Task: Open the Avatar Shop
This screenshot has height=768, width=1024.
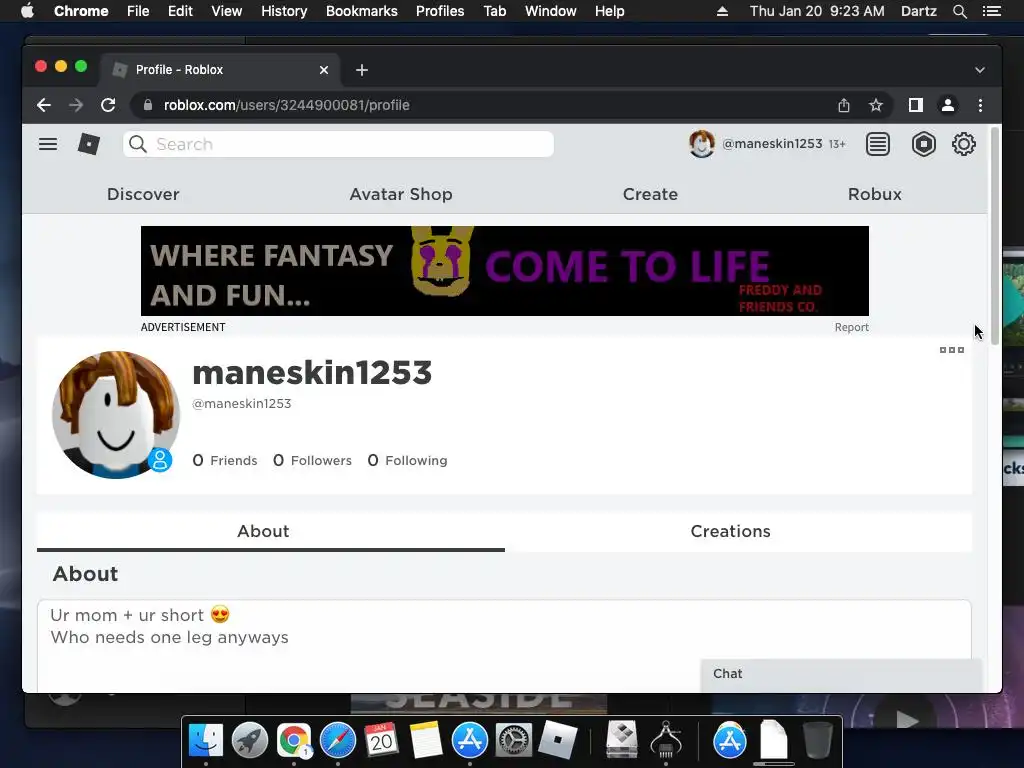Action: [x=401, y=194]
